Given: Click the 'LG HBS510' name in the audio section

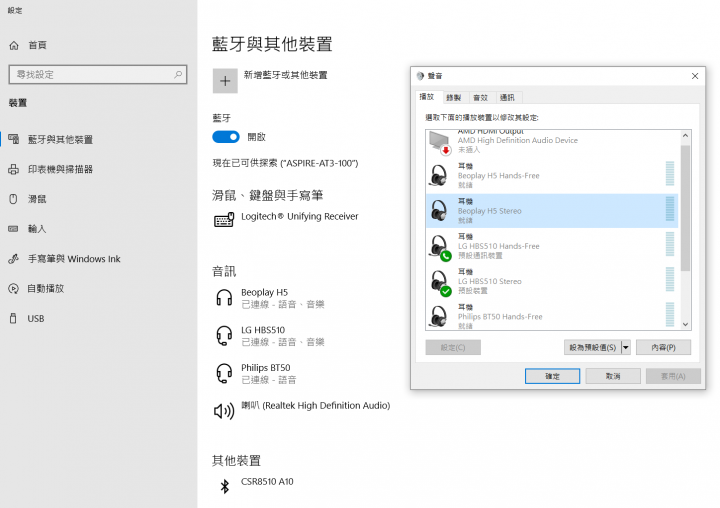Looking at the screenshot, I should (x=263, y=330).
